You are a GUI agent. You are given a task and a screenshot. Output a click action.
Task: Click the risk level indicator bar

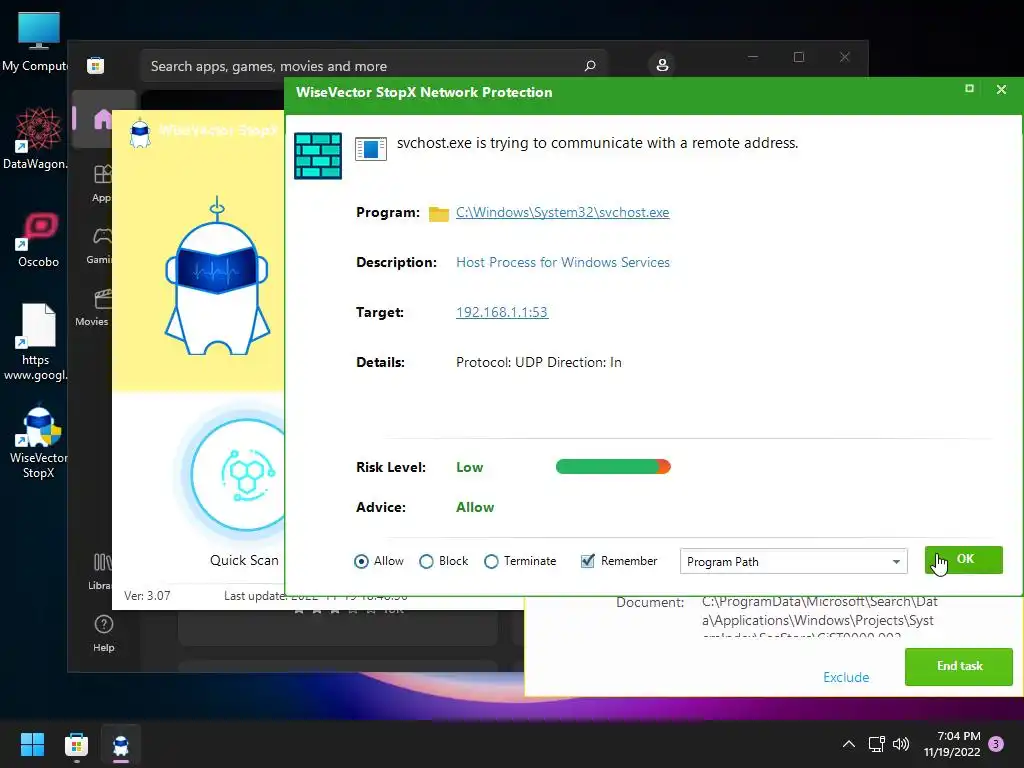point(613,466)
